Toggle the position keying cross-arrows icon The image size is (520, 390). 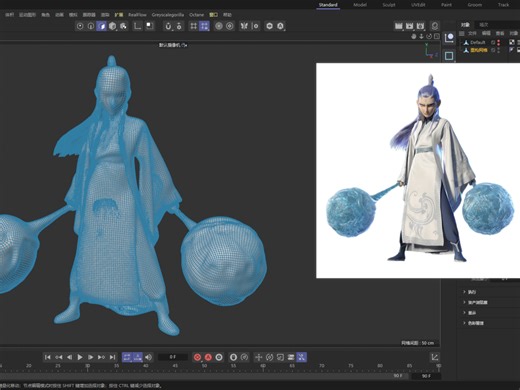pyautogui.click(x=259, y=357)
